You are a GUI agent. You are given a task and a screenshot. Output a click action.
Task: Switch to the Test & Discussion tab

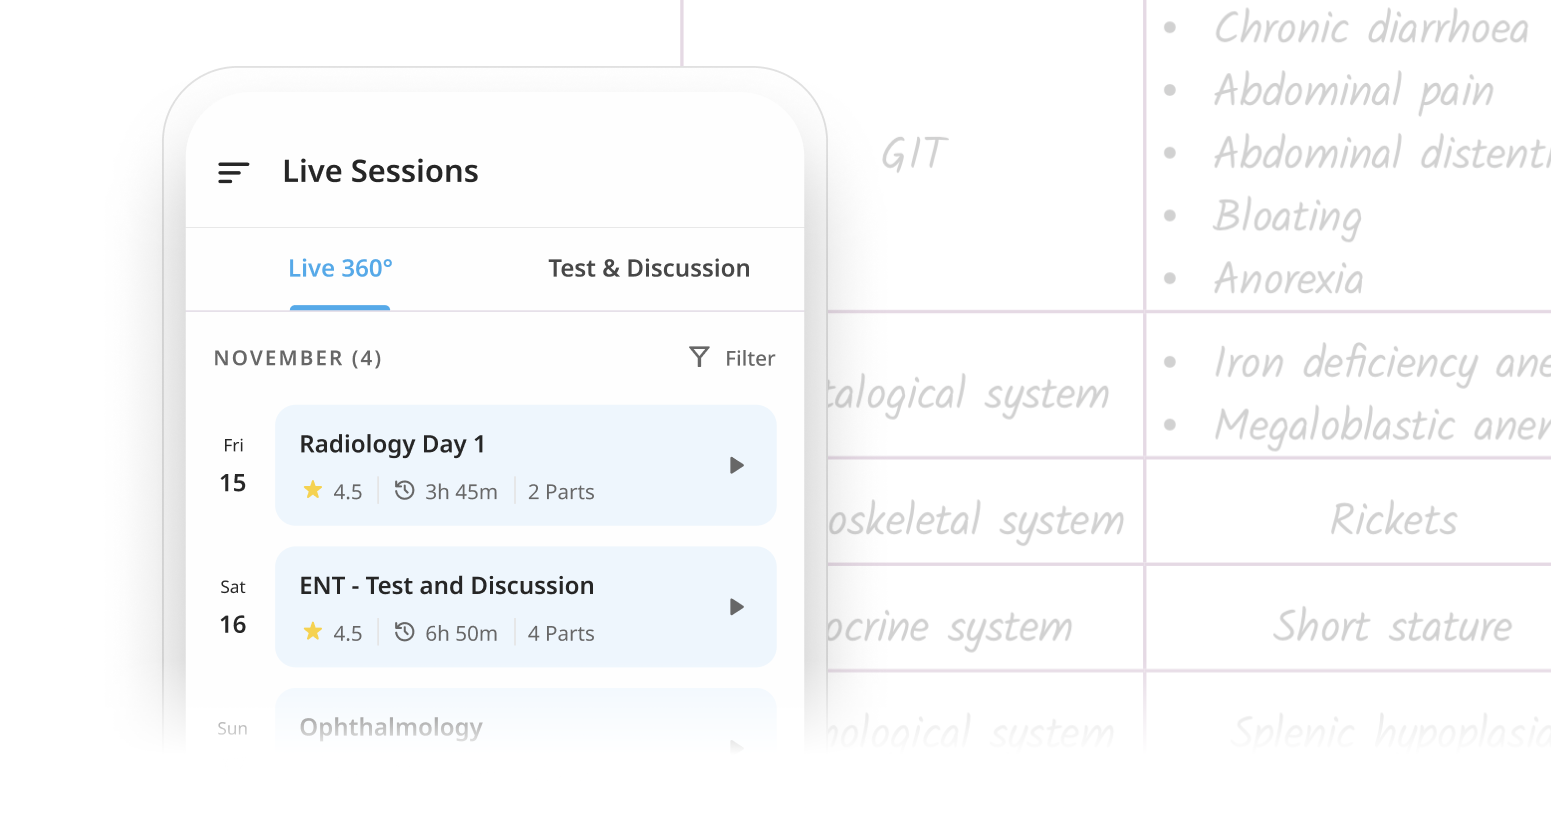point(649,268)
